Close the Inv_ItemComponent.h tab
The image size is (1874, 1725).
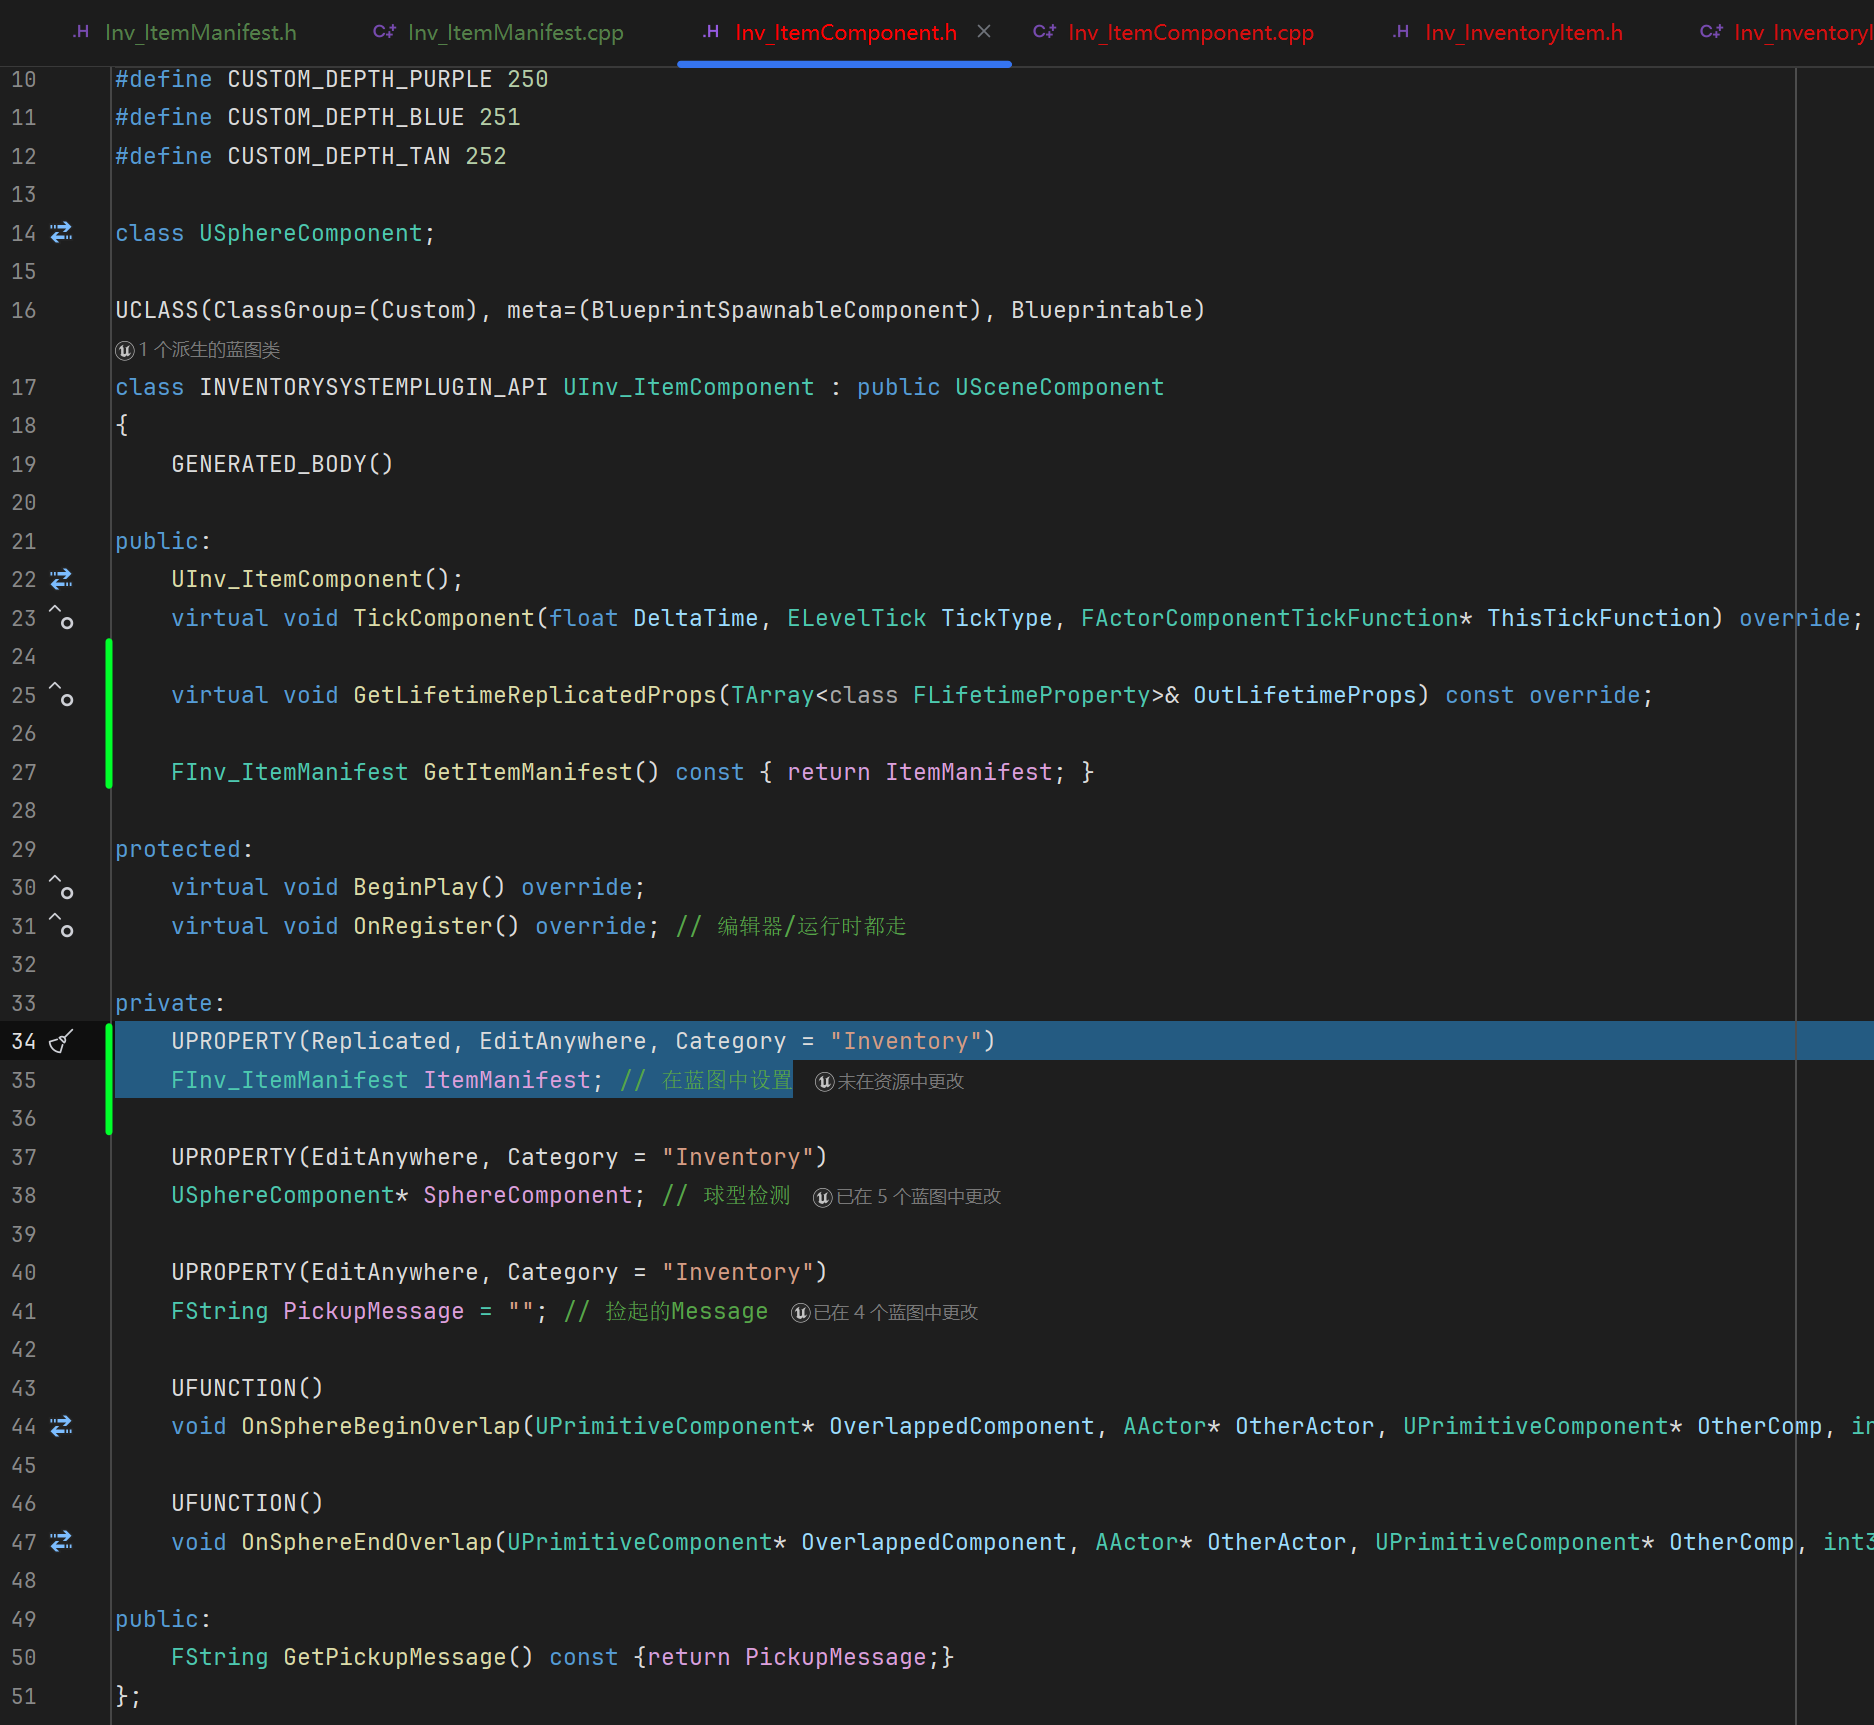tap(984, 32)
